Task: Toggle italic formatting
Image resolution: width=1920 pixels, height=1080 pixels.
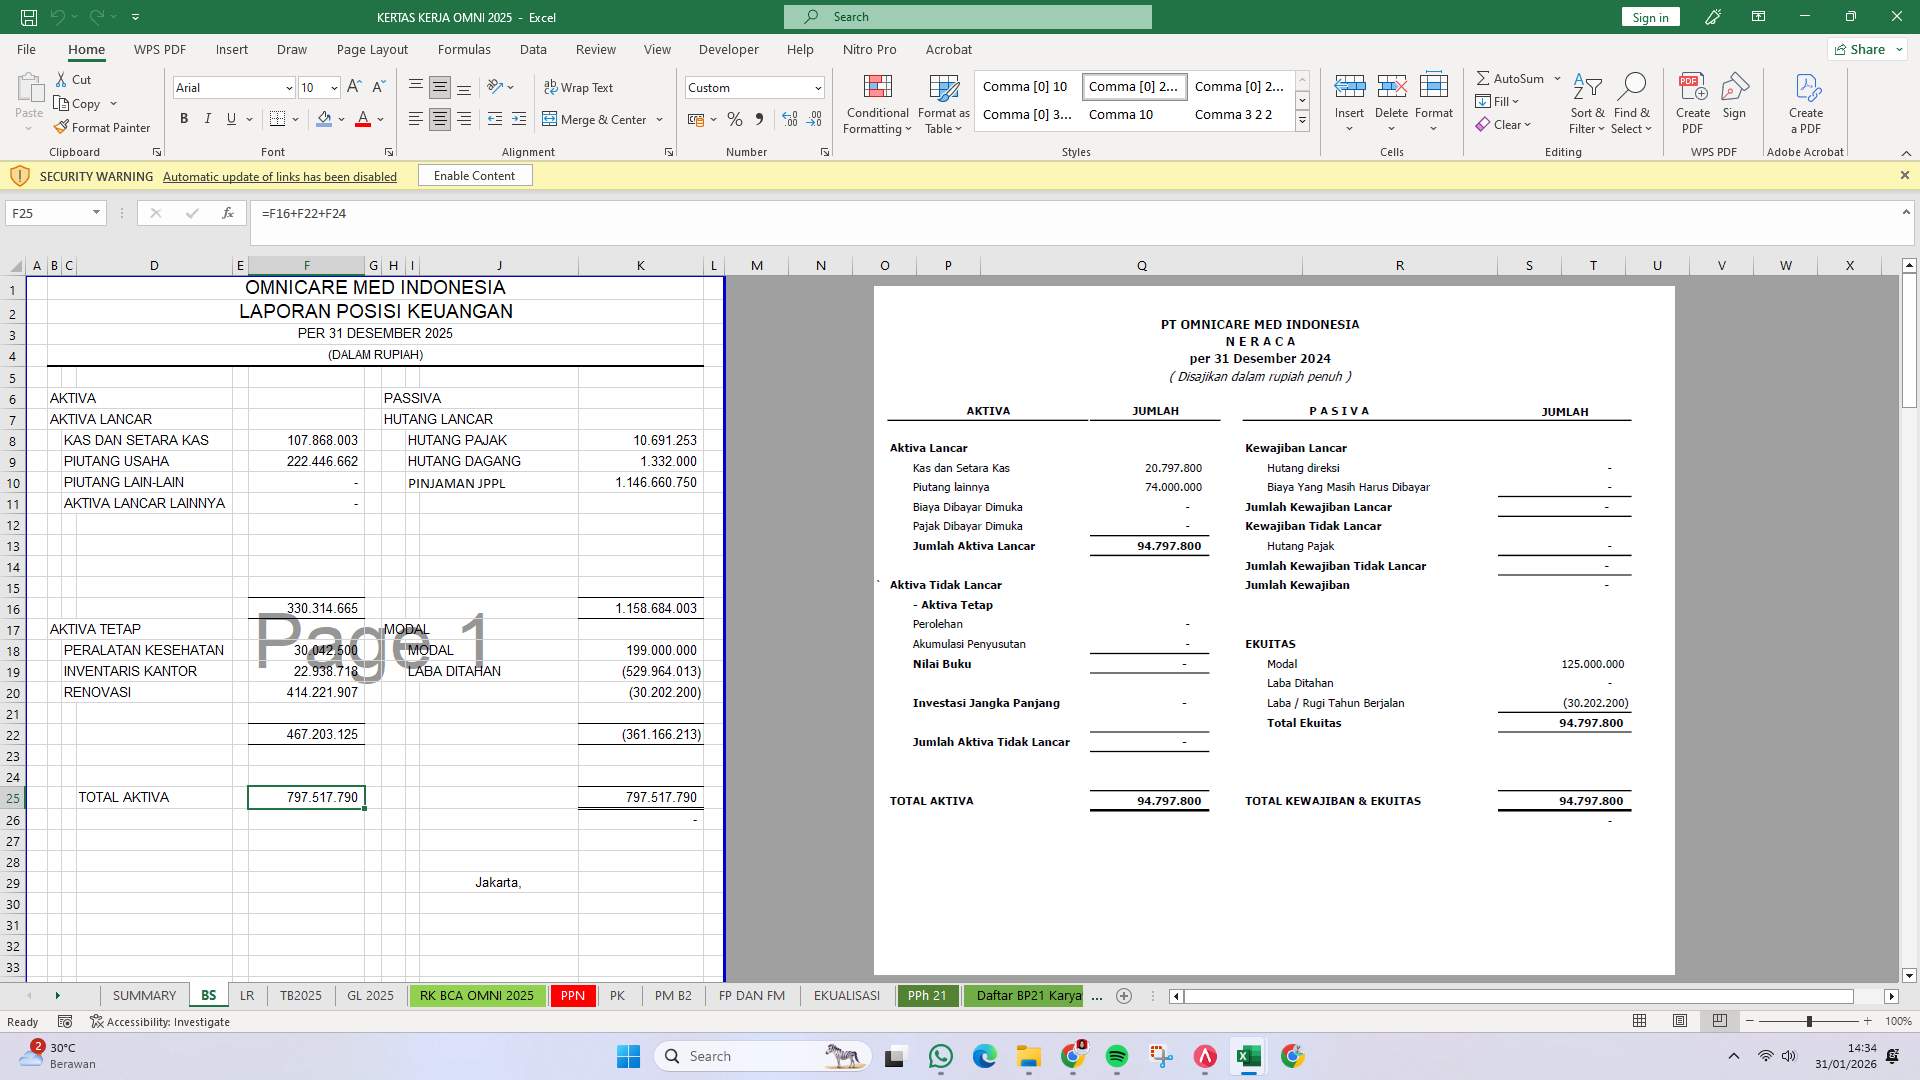Action: [x=208, y=118]
